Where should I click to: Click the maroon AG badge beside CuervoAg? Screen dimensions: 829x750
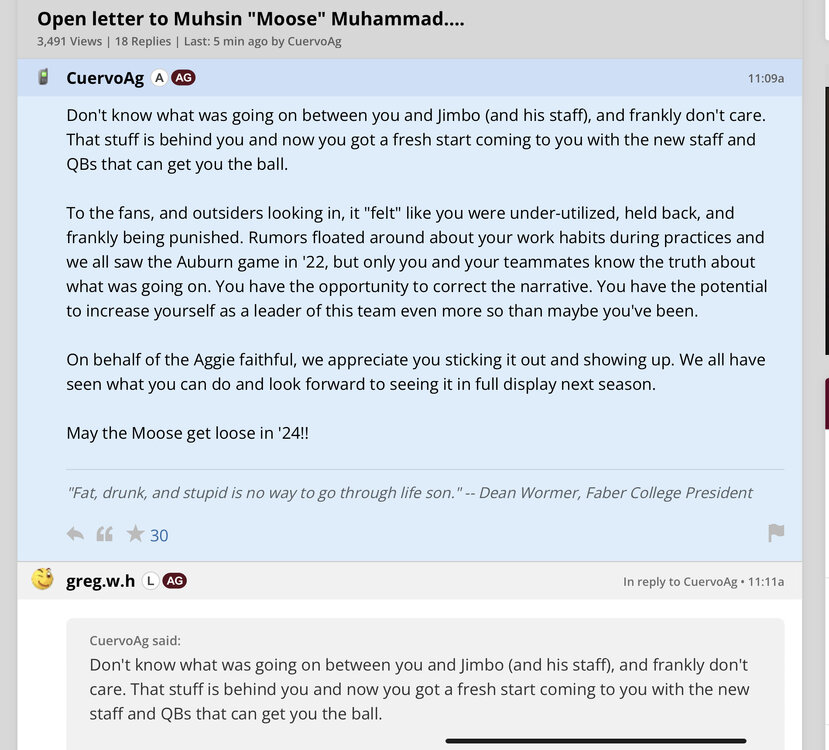click(x=182, y=78)
